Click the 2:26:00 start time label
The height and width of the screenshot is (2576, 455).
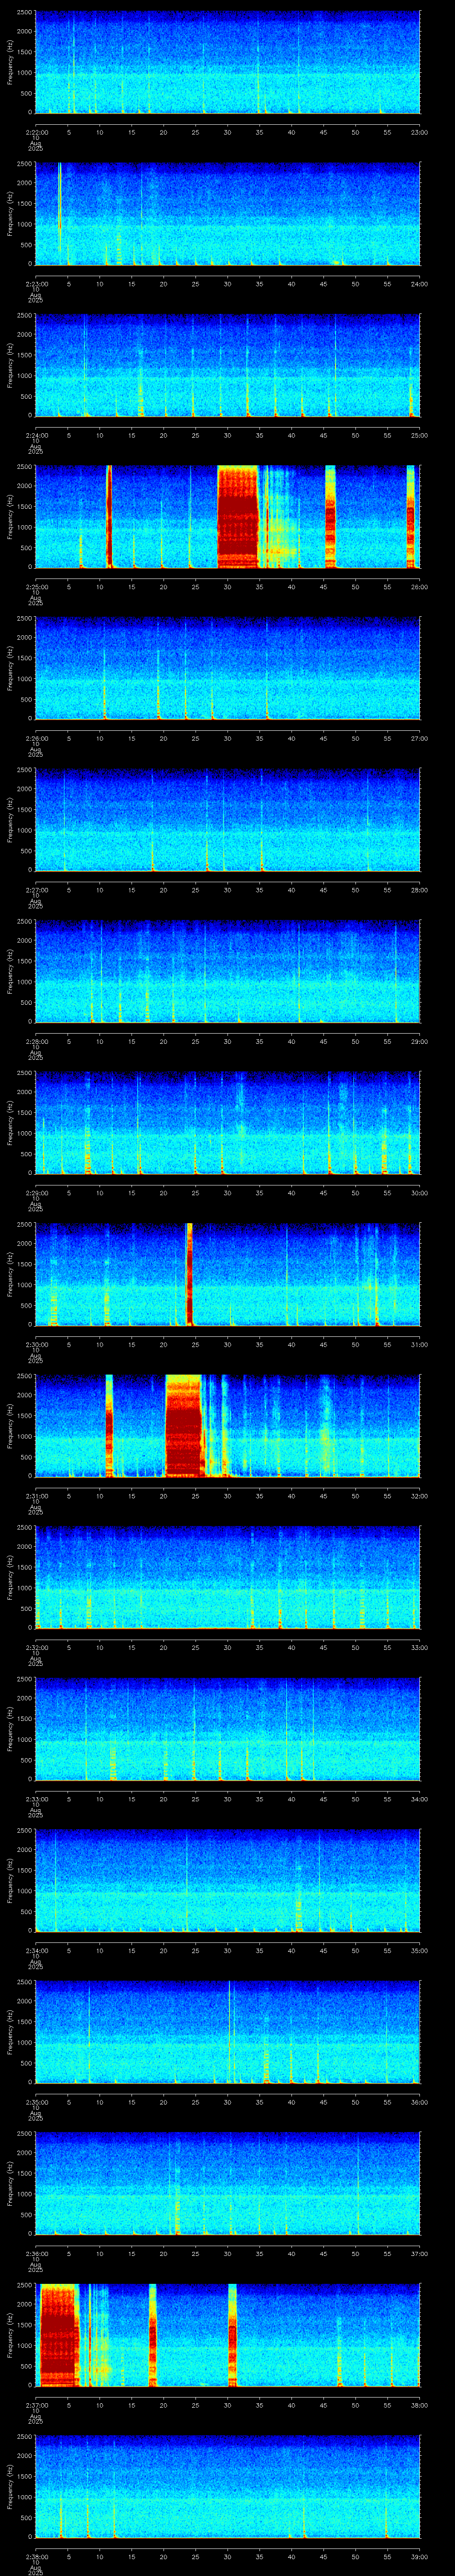point(36,738)
